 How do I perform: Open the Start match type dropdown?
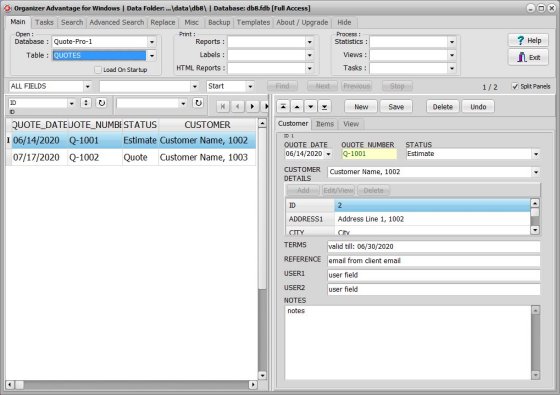250,86
